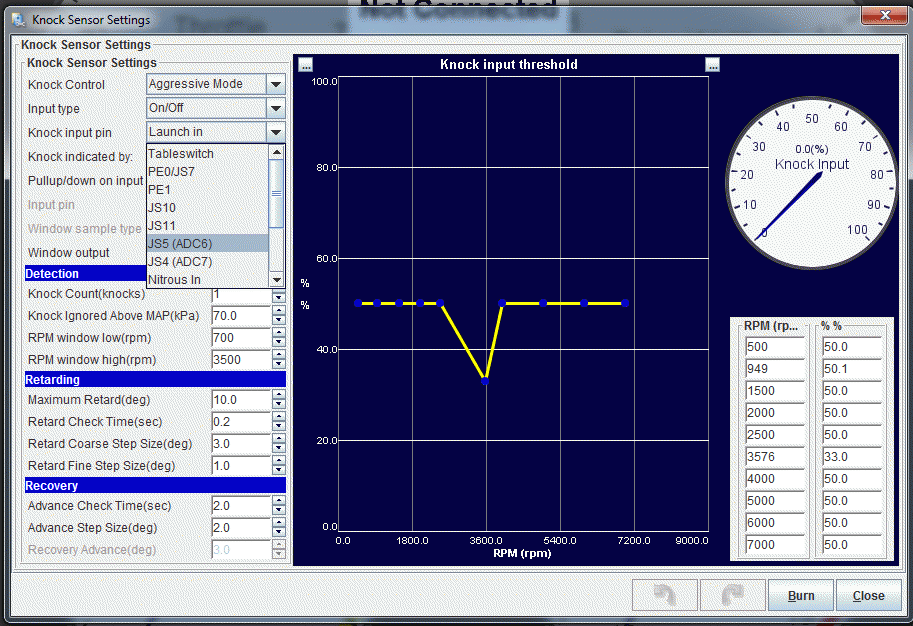Screen dimensions: 913x626
Task: Select the RPM table cell showing 7000
Action: (x=775, y=545)
